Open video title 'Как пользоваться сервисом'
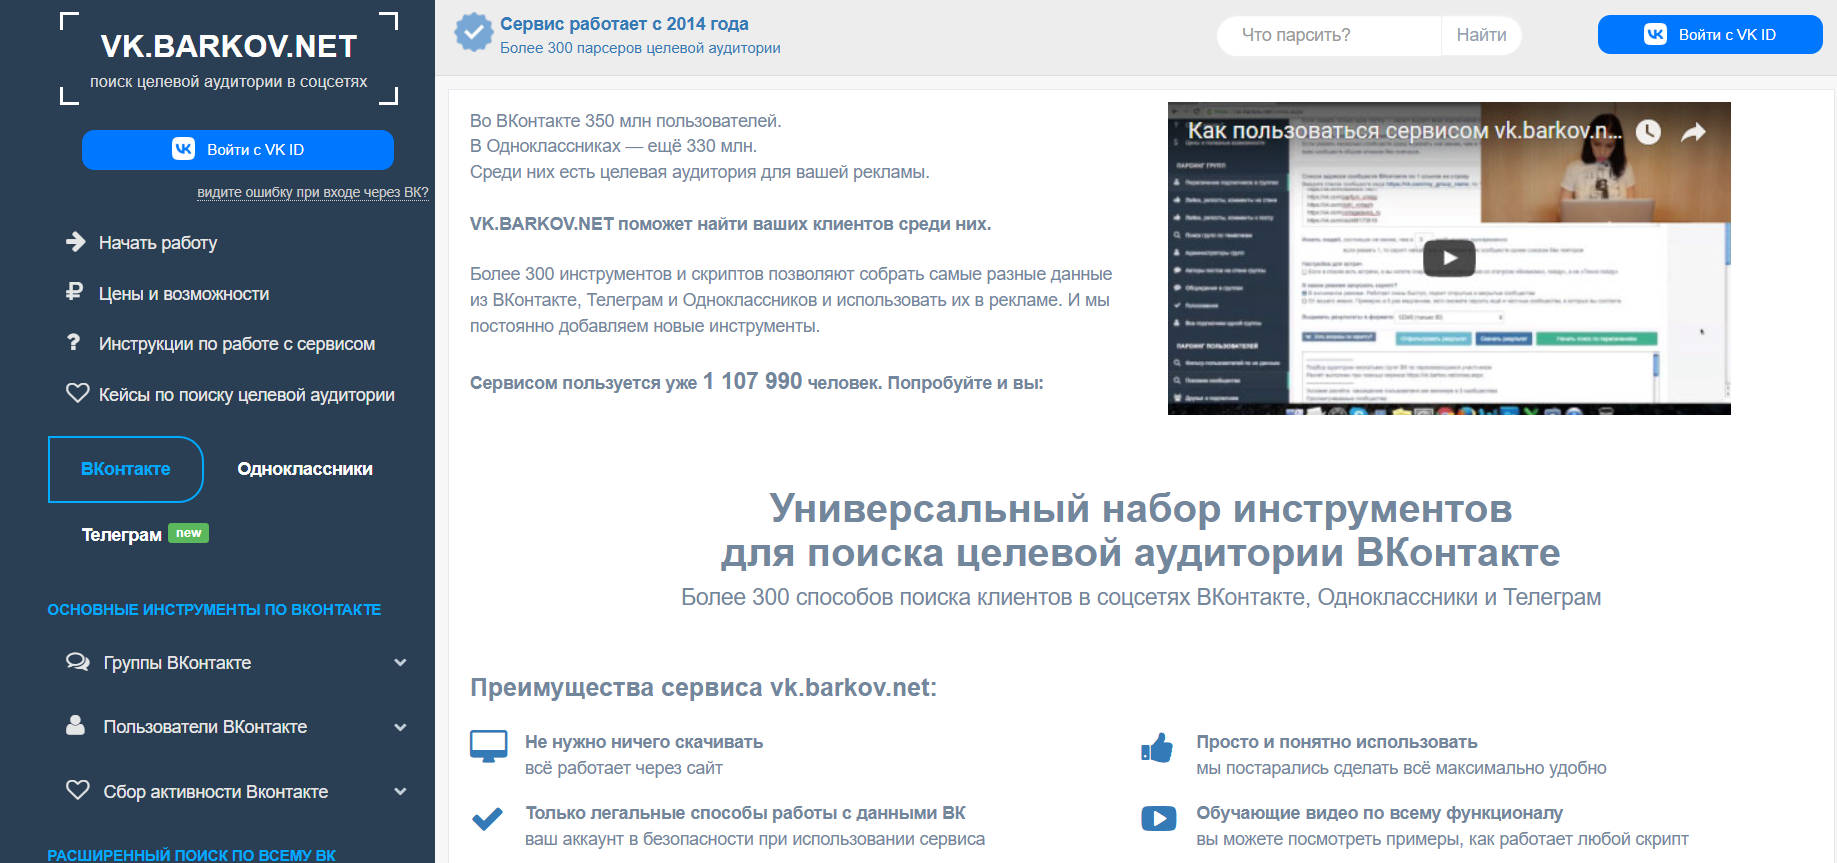 [x=1403, y=131]
